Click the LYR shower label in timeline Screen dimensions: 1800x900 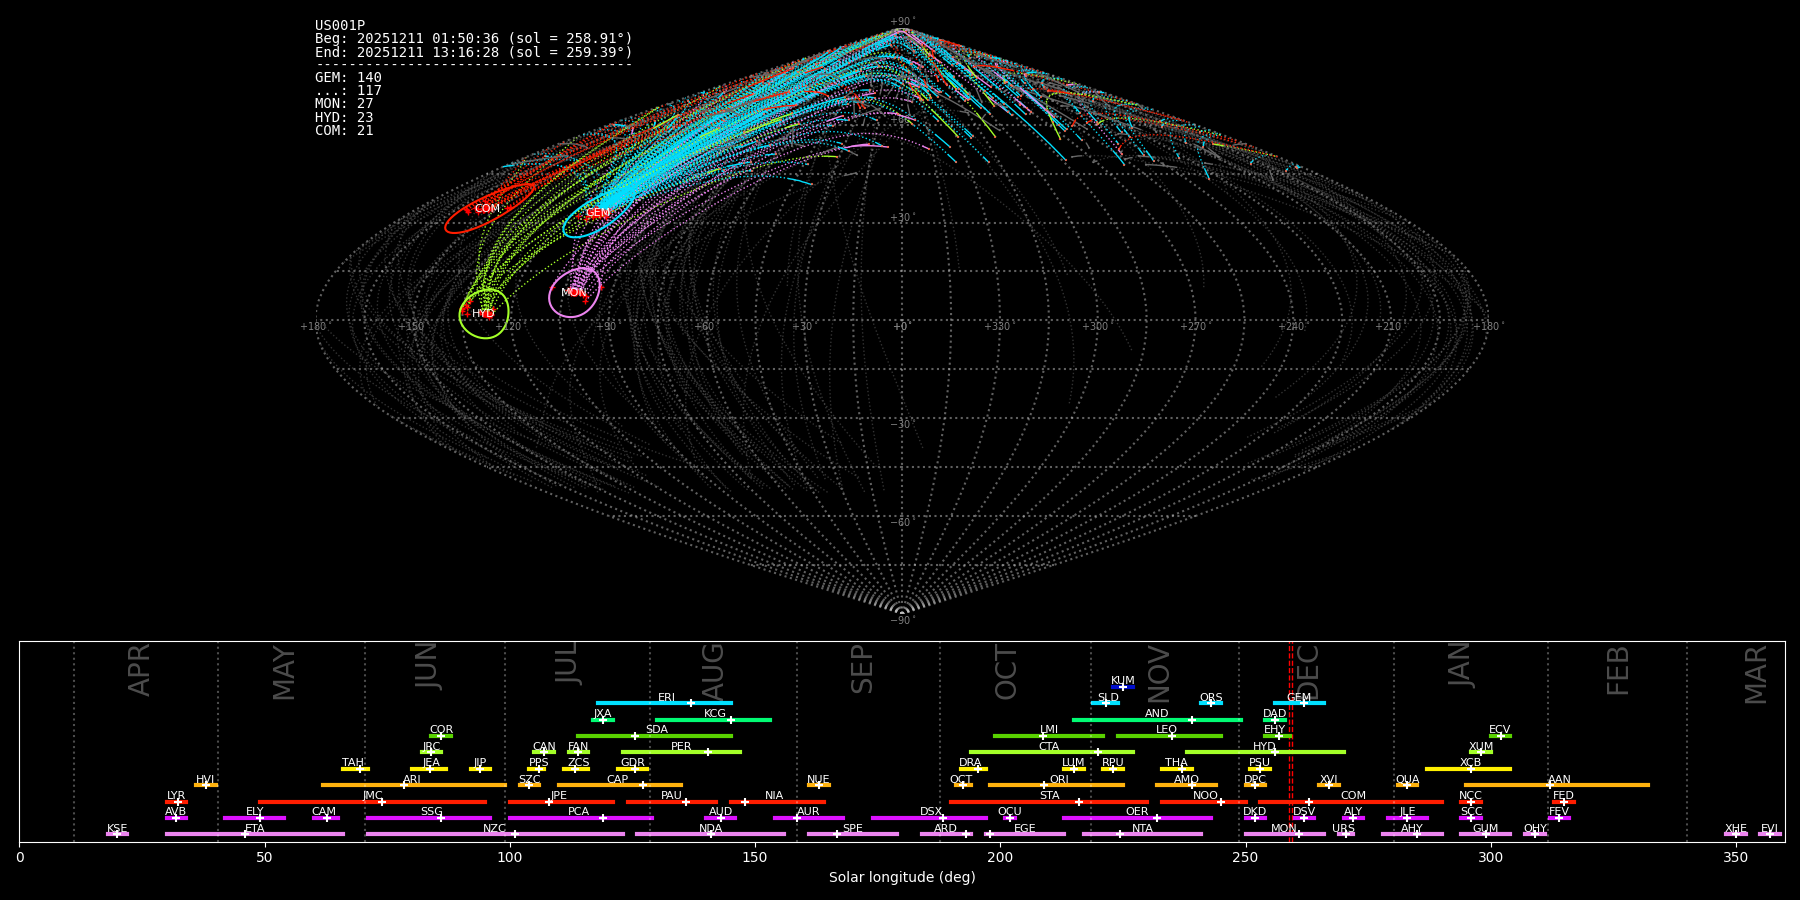click(176, 796)
